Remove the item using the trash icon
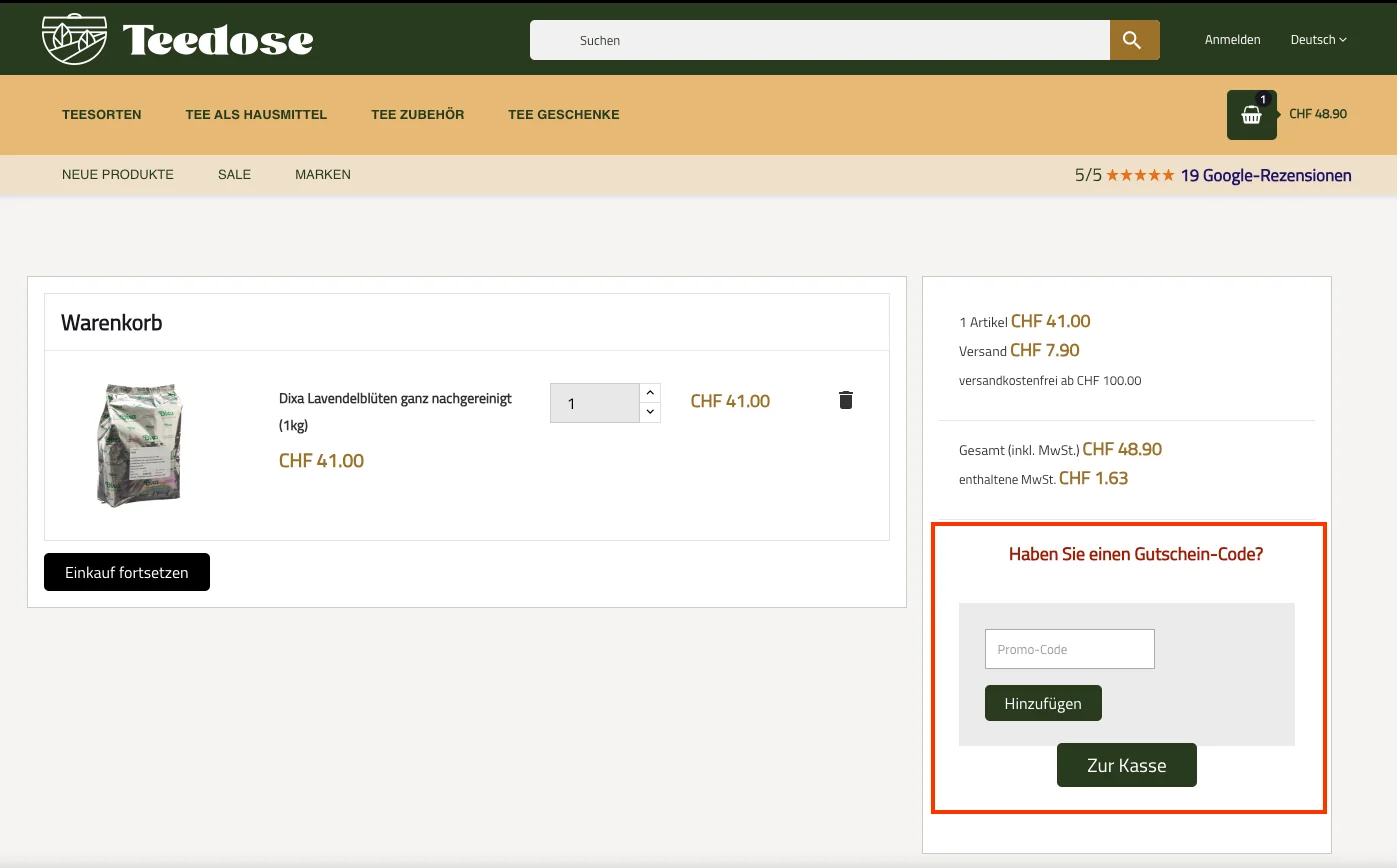Image resolution: width=1397 pixels, height=868 pixels. [845, 399]
